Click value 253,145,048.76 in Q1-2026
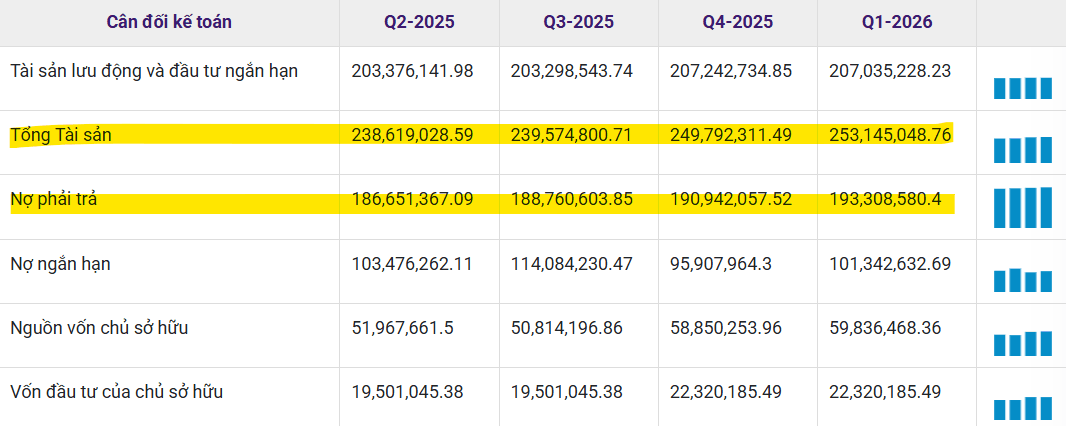Viewport: 1066px width, 426px height. [x=890, y=135]
